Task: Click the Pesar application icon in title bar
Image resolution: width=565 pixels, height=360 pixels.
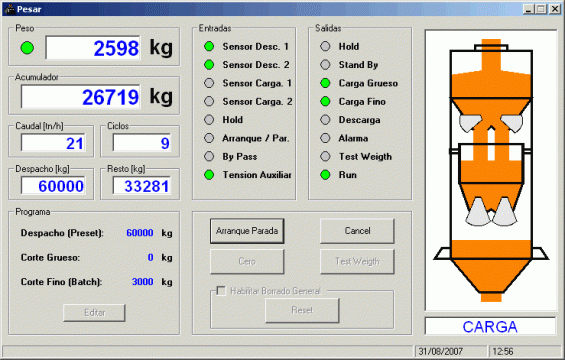Action: (9, 9)
